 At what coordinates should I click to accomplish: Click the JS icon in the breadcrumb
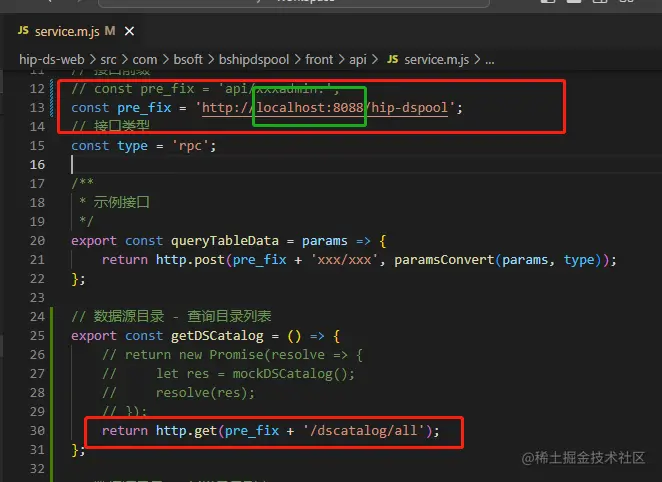pos(393,59)
